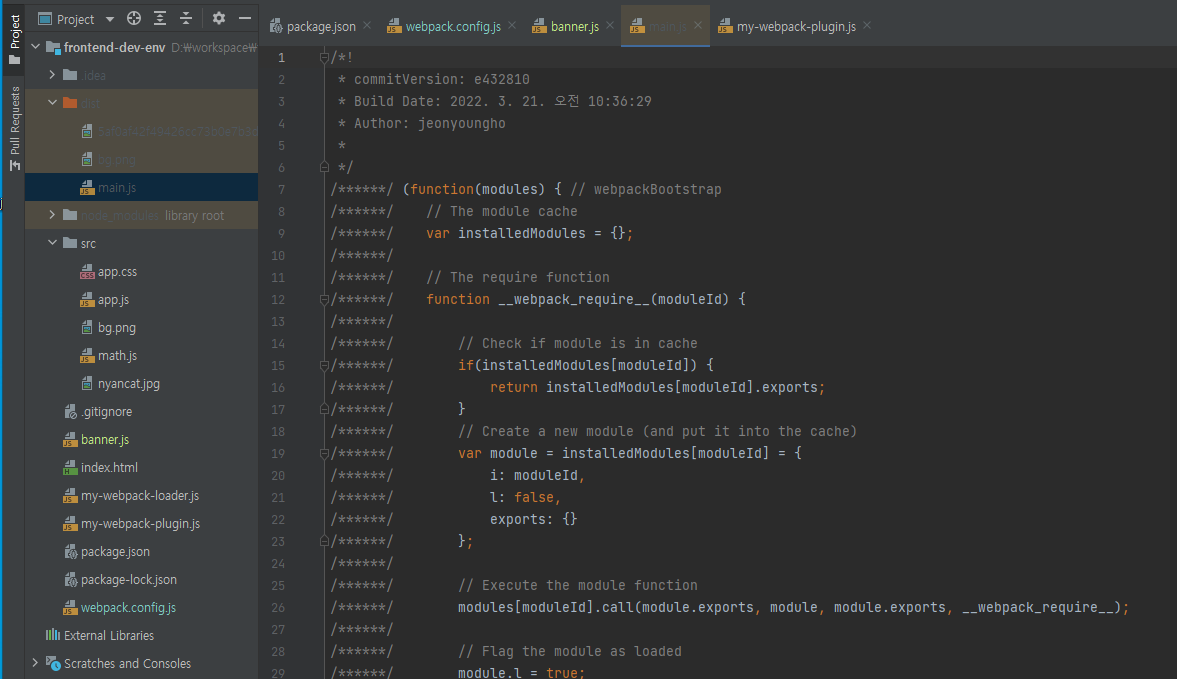Click line number 26 in gutter
Screen dimensions: 1177x679
click(278, 608)
